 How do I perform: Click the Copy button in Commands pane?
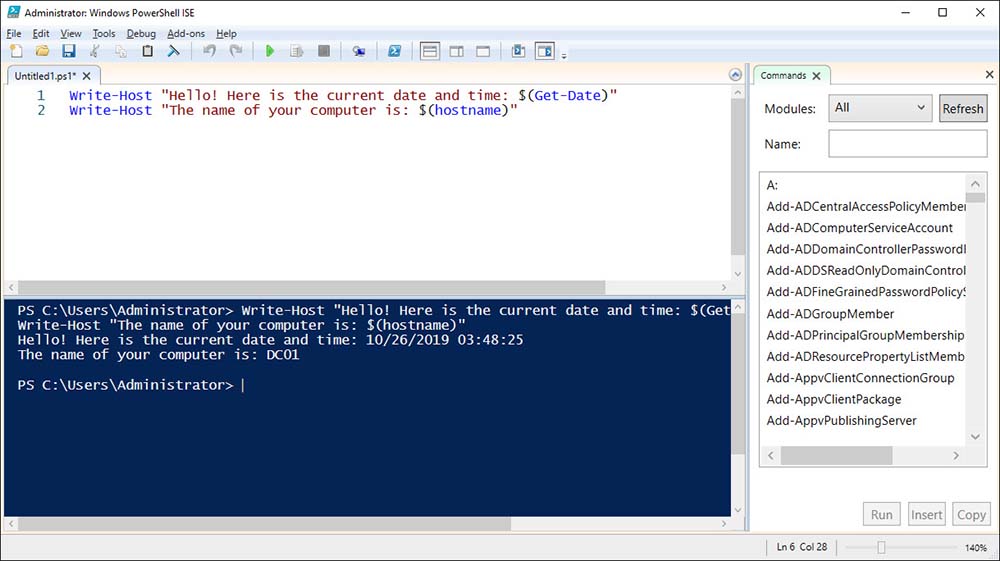971,514
